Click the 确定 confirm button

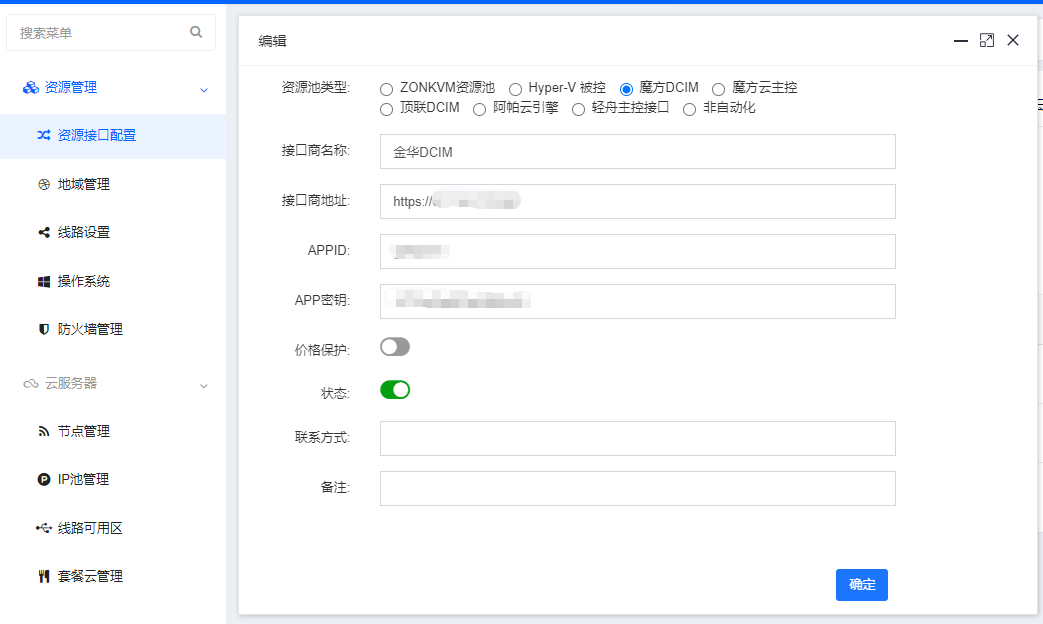(861, 585)
